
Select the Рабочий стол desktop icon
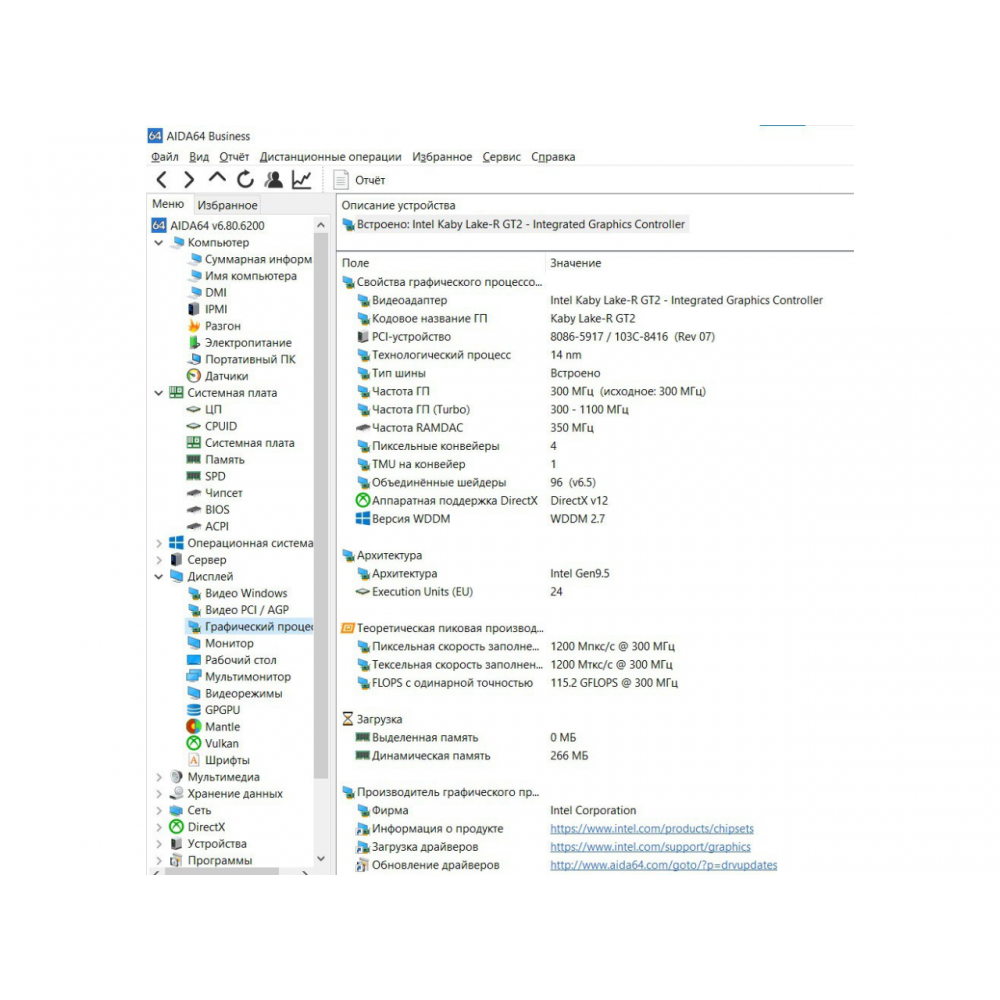194,659
